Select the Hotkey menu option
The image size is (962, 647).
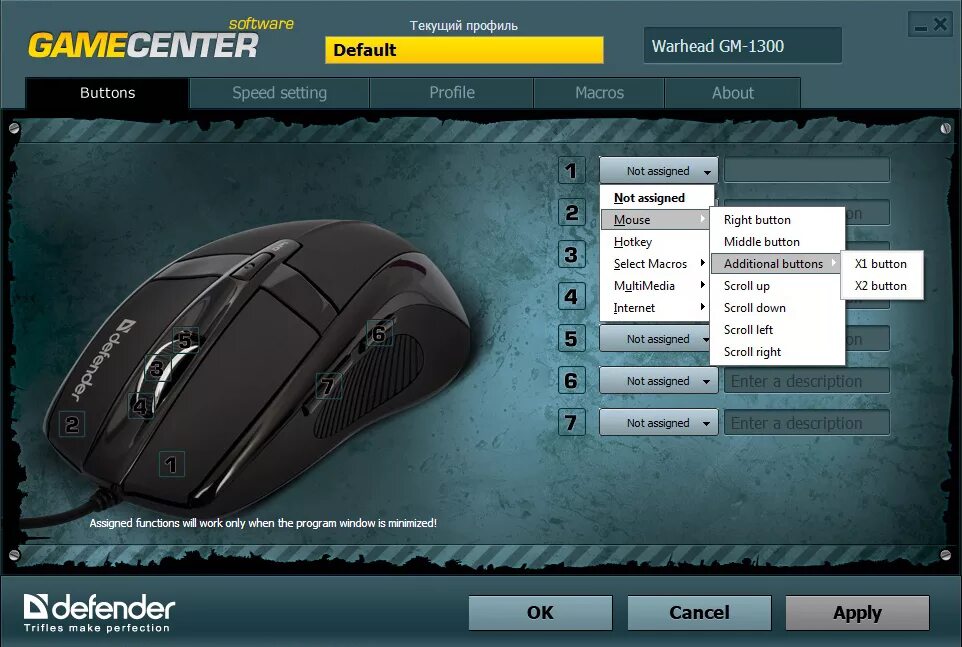(x=655, y=242)
